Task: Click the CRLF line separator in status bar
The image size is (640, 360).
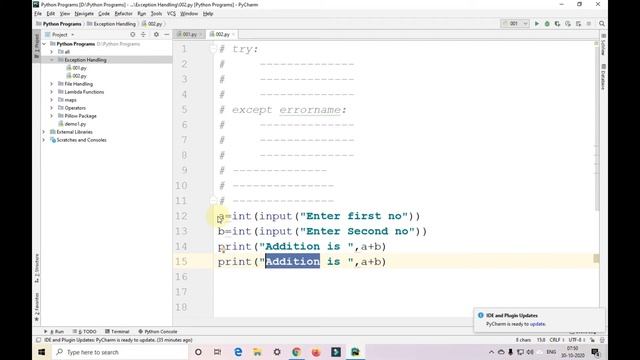Action: pyautogui.click(x=556, y=340)
